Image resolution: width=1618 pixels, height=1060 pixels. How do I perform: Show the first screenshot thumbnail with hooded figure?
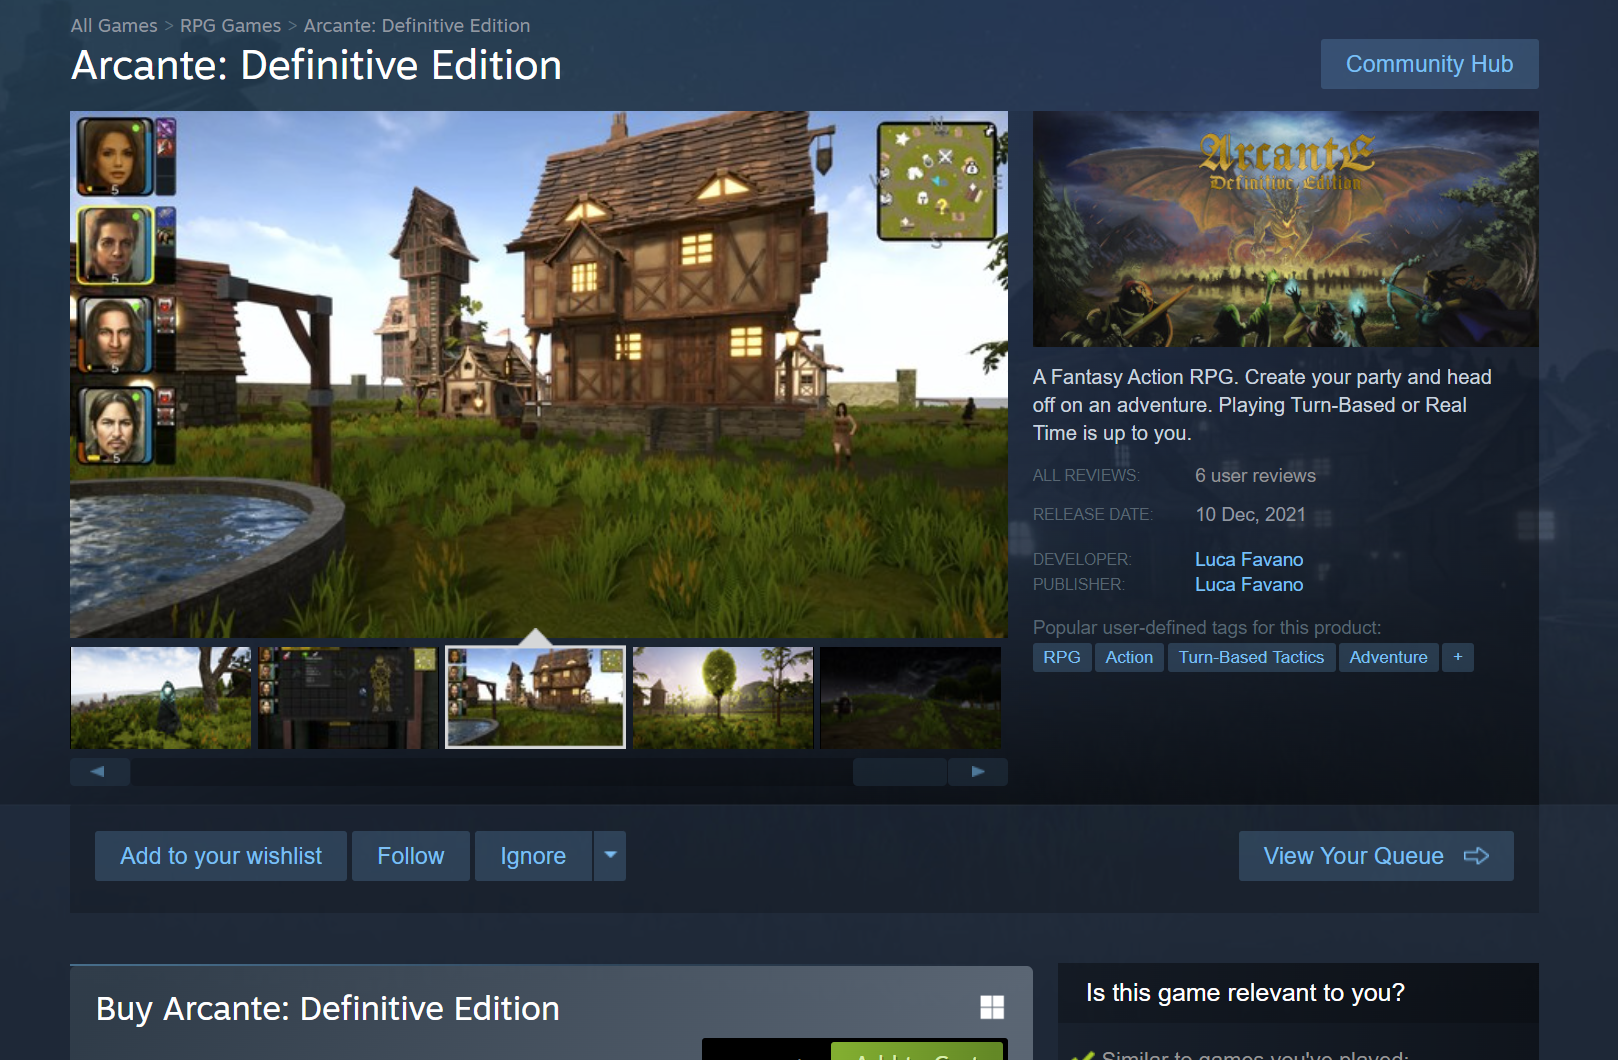pos(161,698)
